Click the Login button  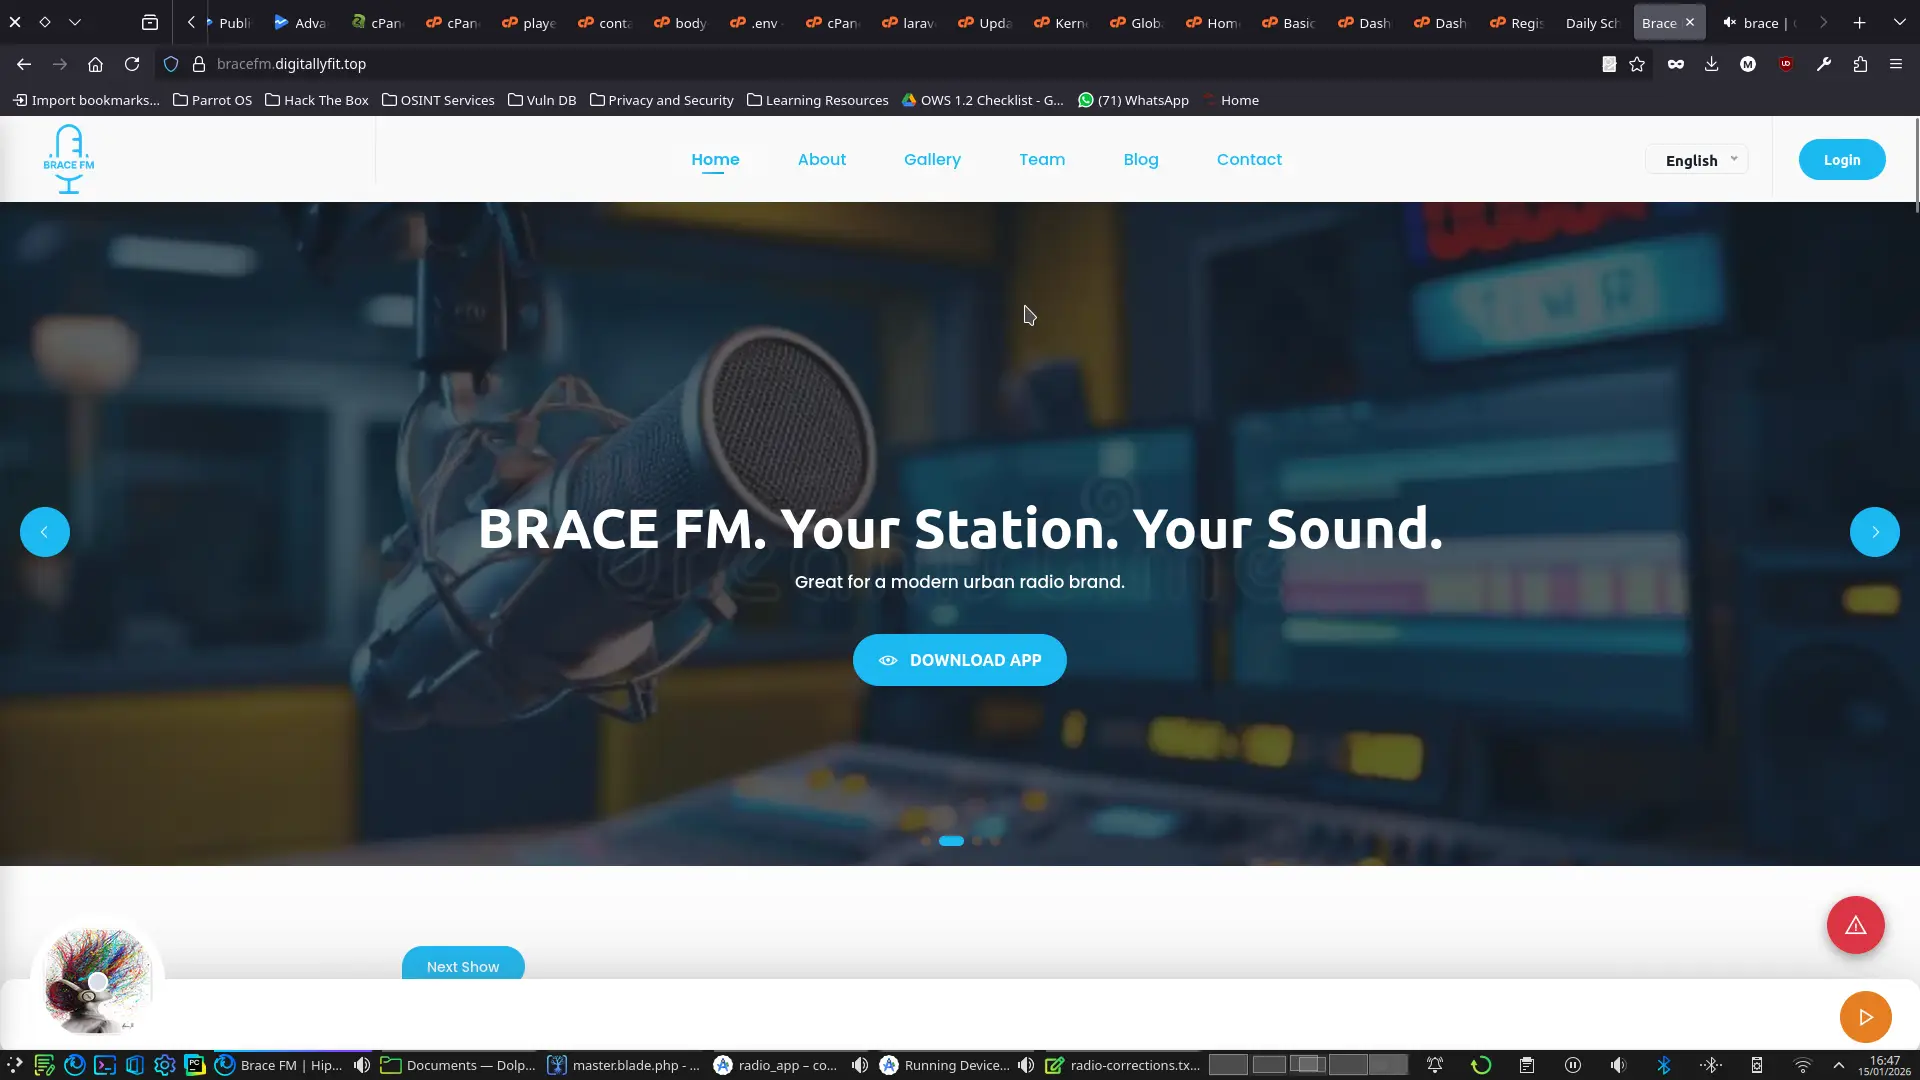click(x=1841, y=160)
